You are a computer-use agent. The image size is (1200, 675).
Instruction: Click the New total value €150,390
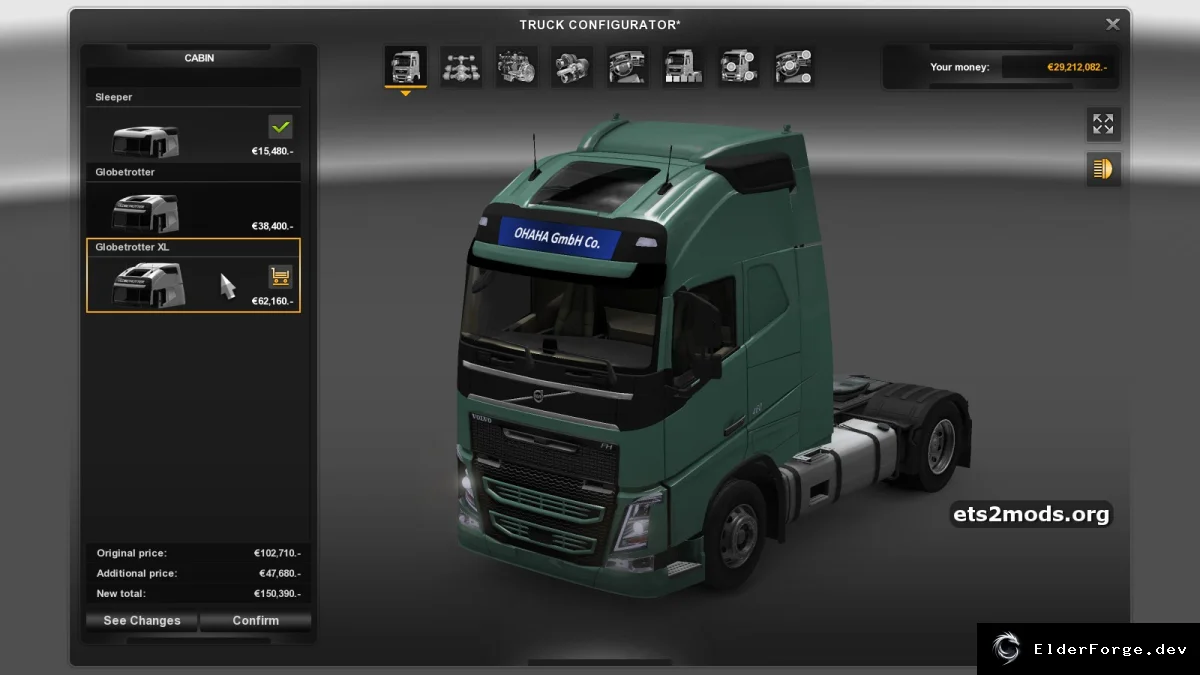click(277, 593)
